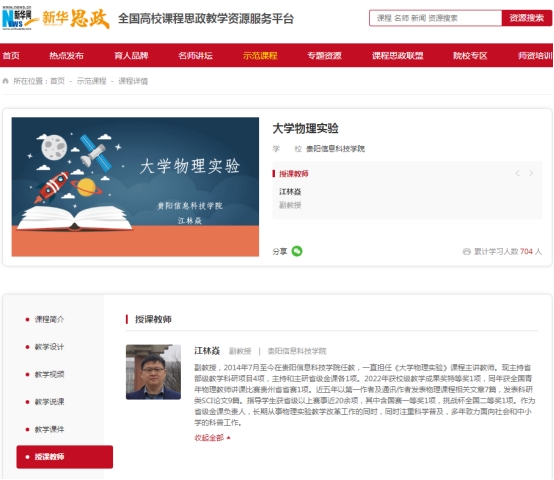
Task: Click the Xinhua News logo
Action: pos(17,18)
